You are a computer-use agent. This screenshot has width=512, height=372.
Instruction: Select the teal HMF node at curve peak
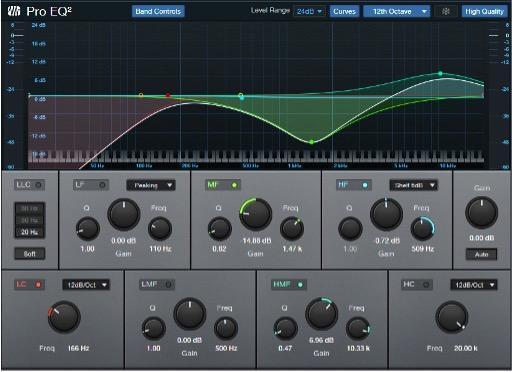tap(440, 73)
